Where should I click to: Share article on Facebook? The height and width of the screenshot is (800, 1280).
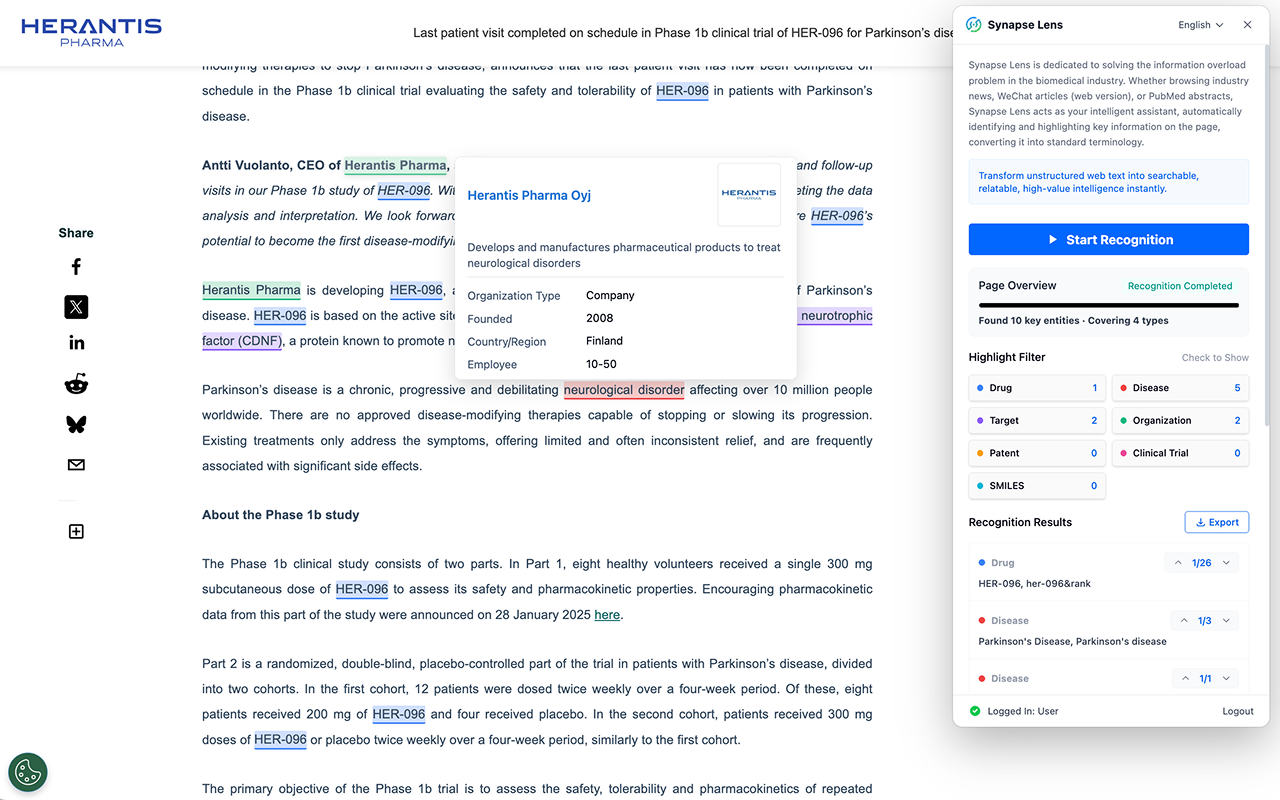click(76, 266)
